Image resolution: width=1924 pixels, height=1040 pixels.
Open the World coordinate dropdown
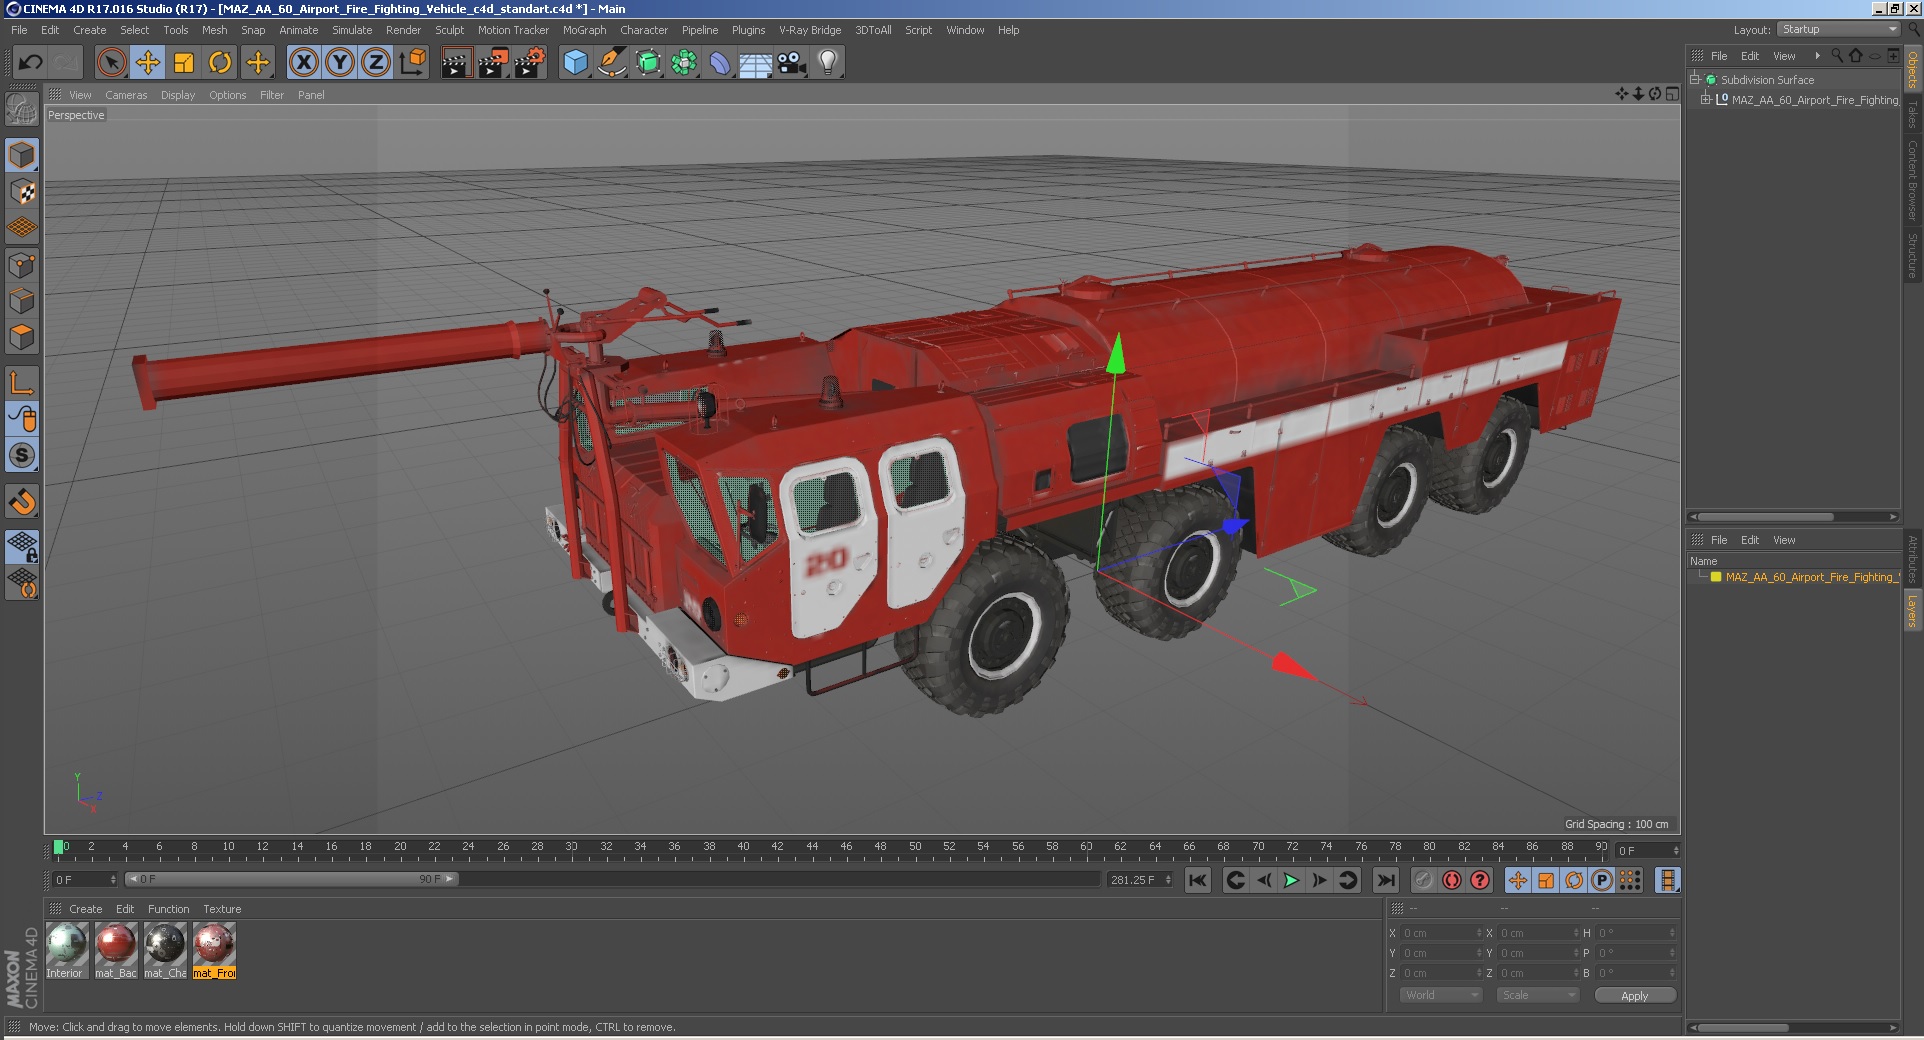[x=1440, y=995]
